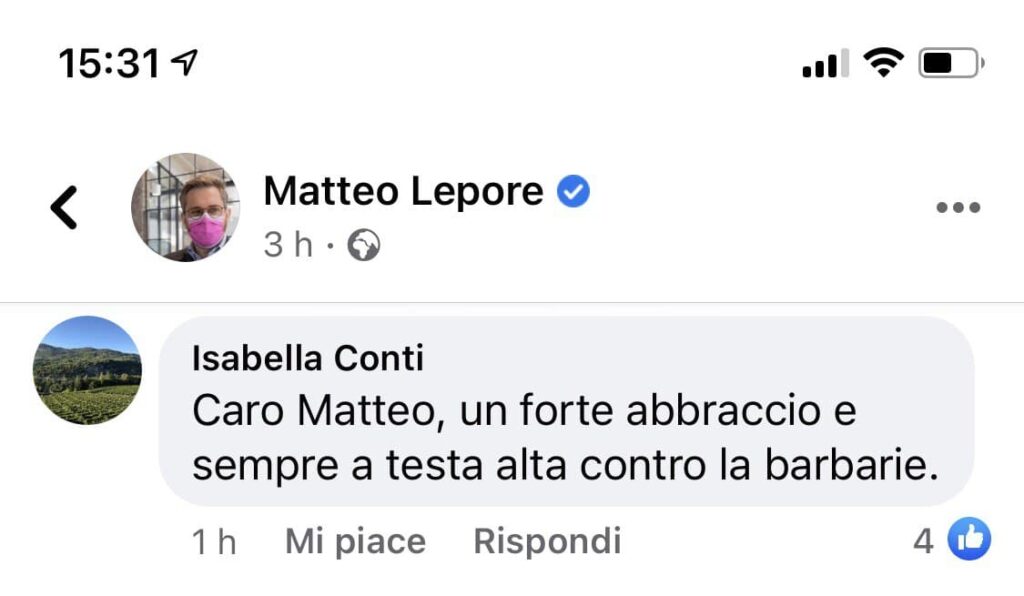Tap the globe public-audience icon

(x=363, y=245)
